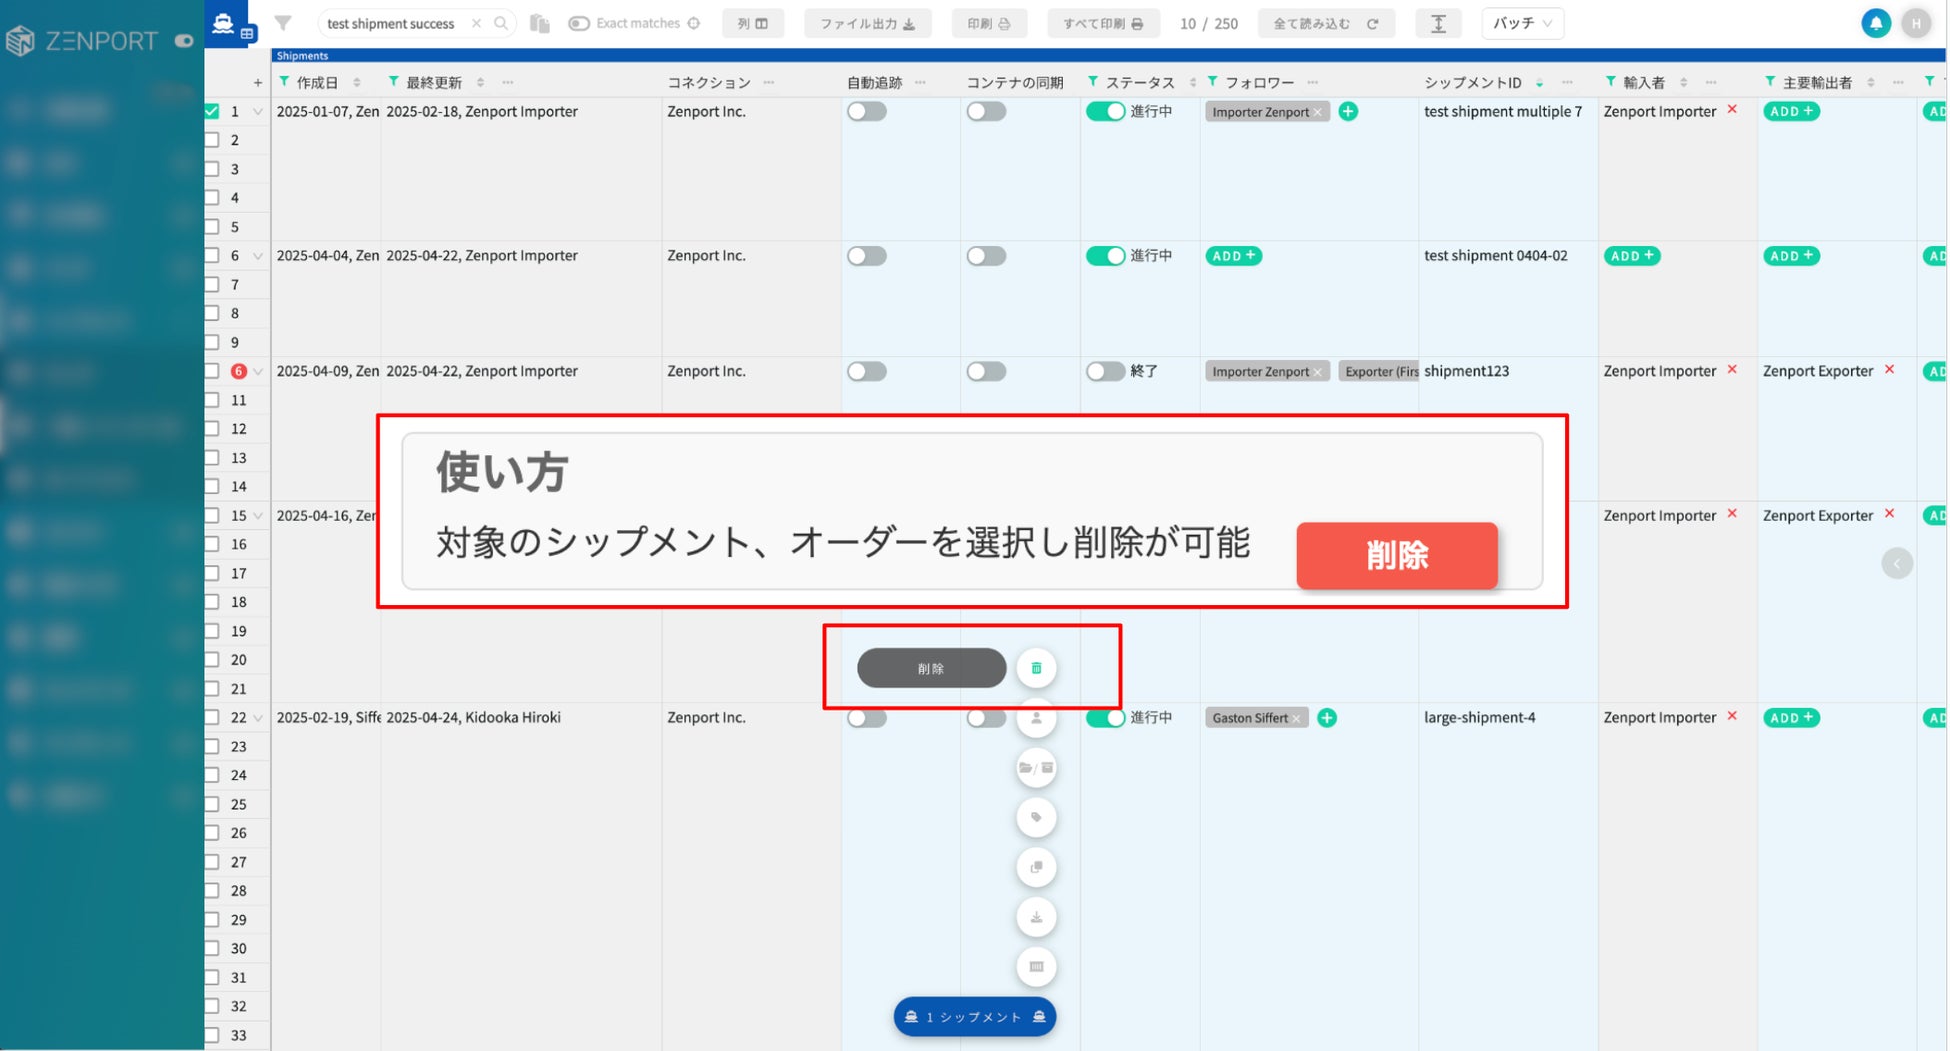1950x1051 pixels.
Task: Uncheck the row 1 checkbox
Action: coord(212,111)
